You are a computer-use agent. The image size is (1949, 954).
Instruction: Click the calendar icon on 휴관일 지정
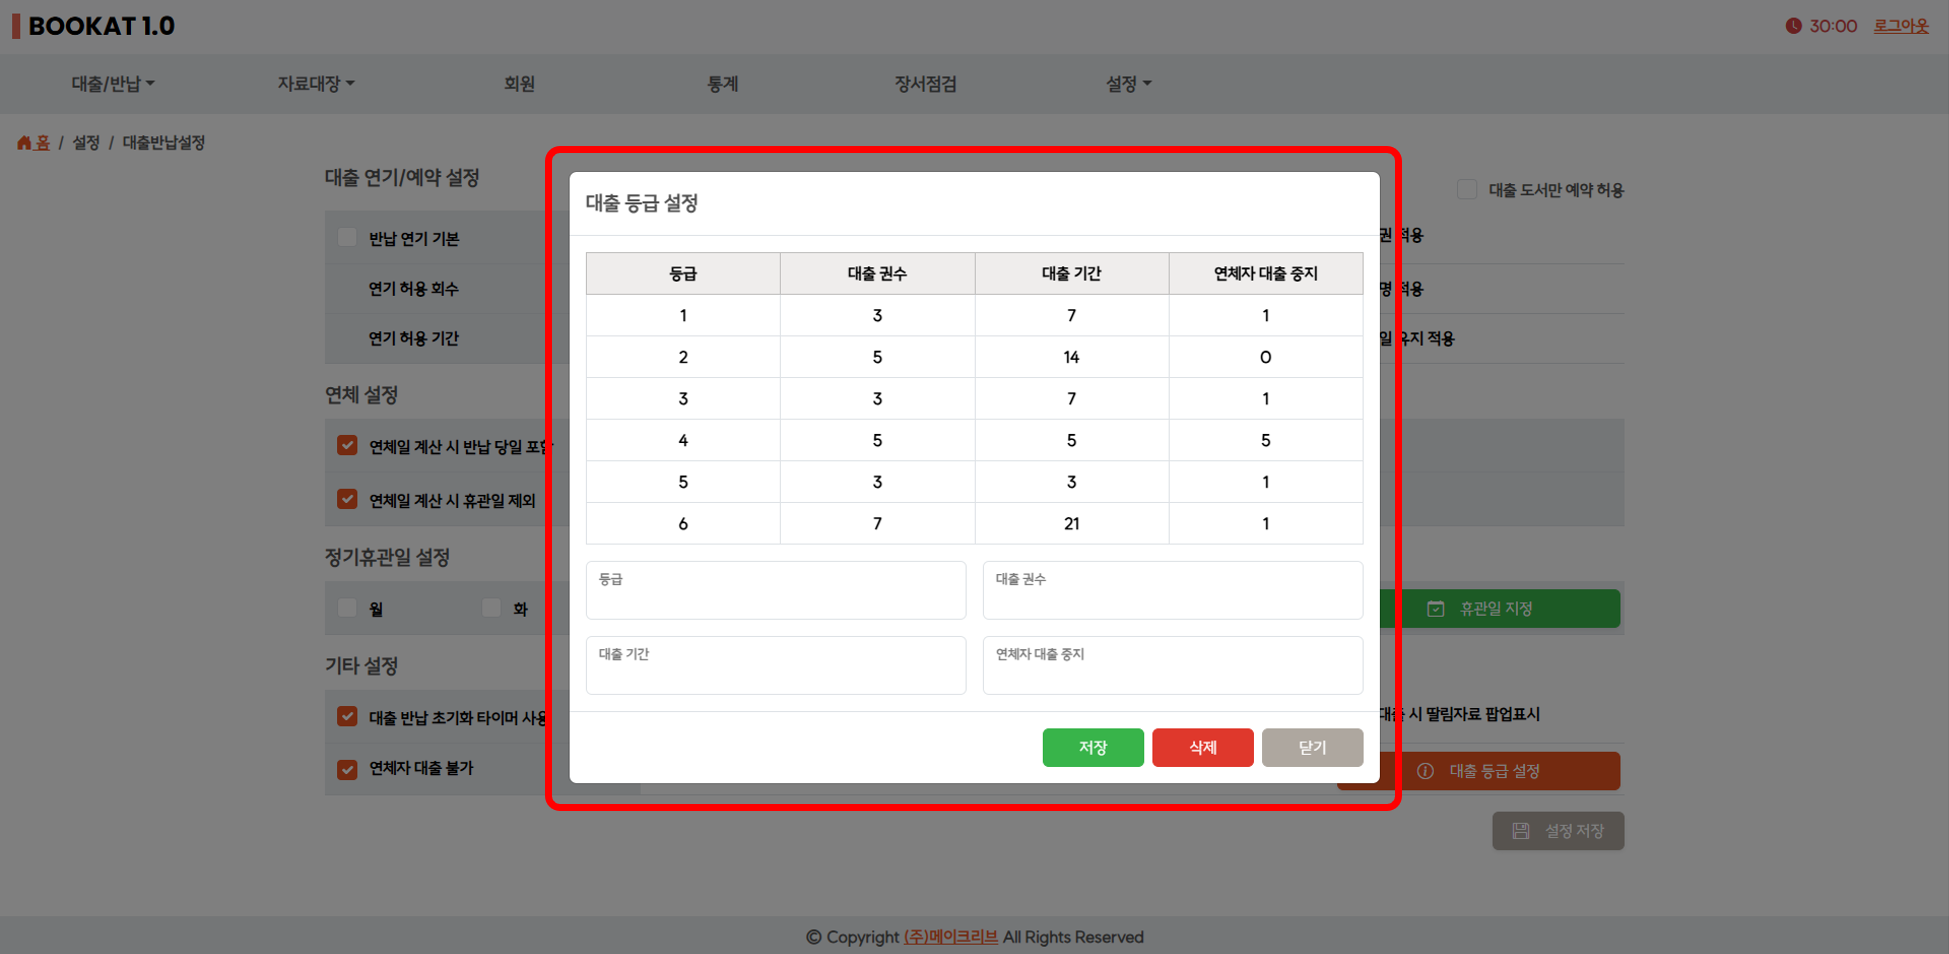tap(1435, 609)
